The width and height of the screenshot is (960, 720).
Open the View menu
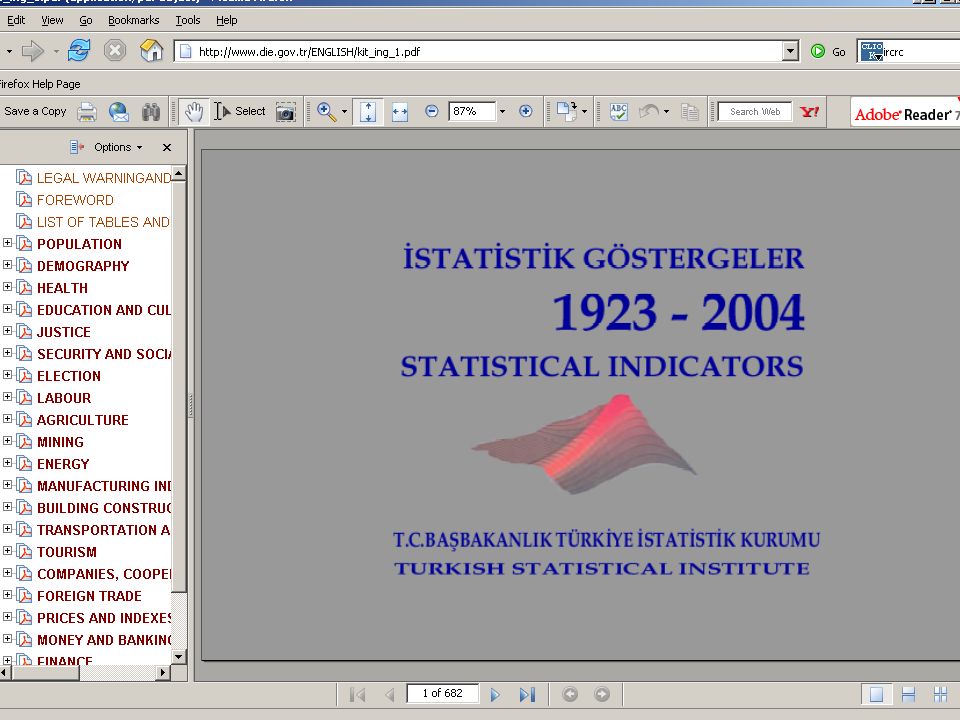click(52, 20)
